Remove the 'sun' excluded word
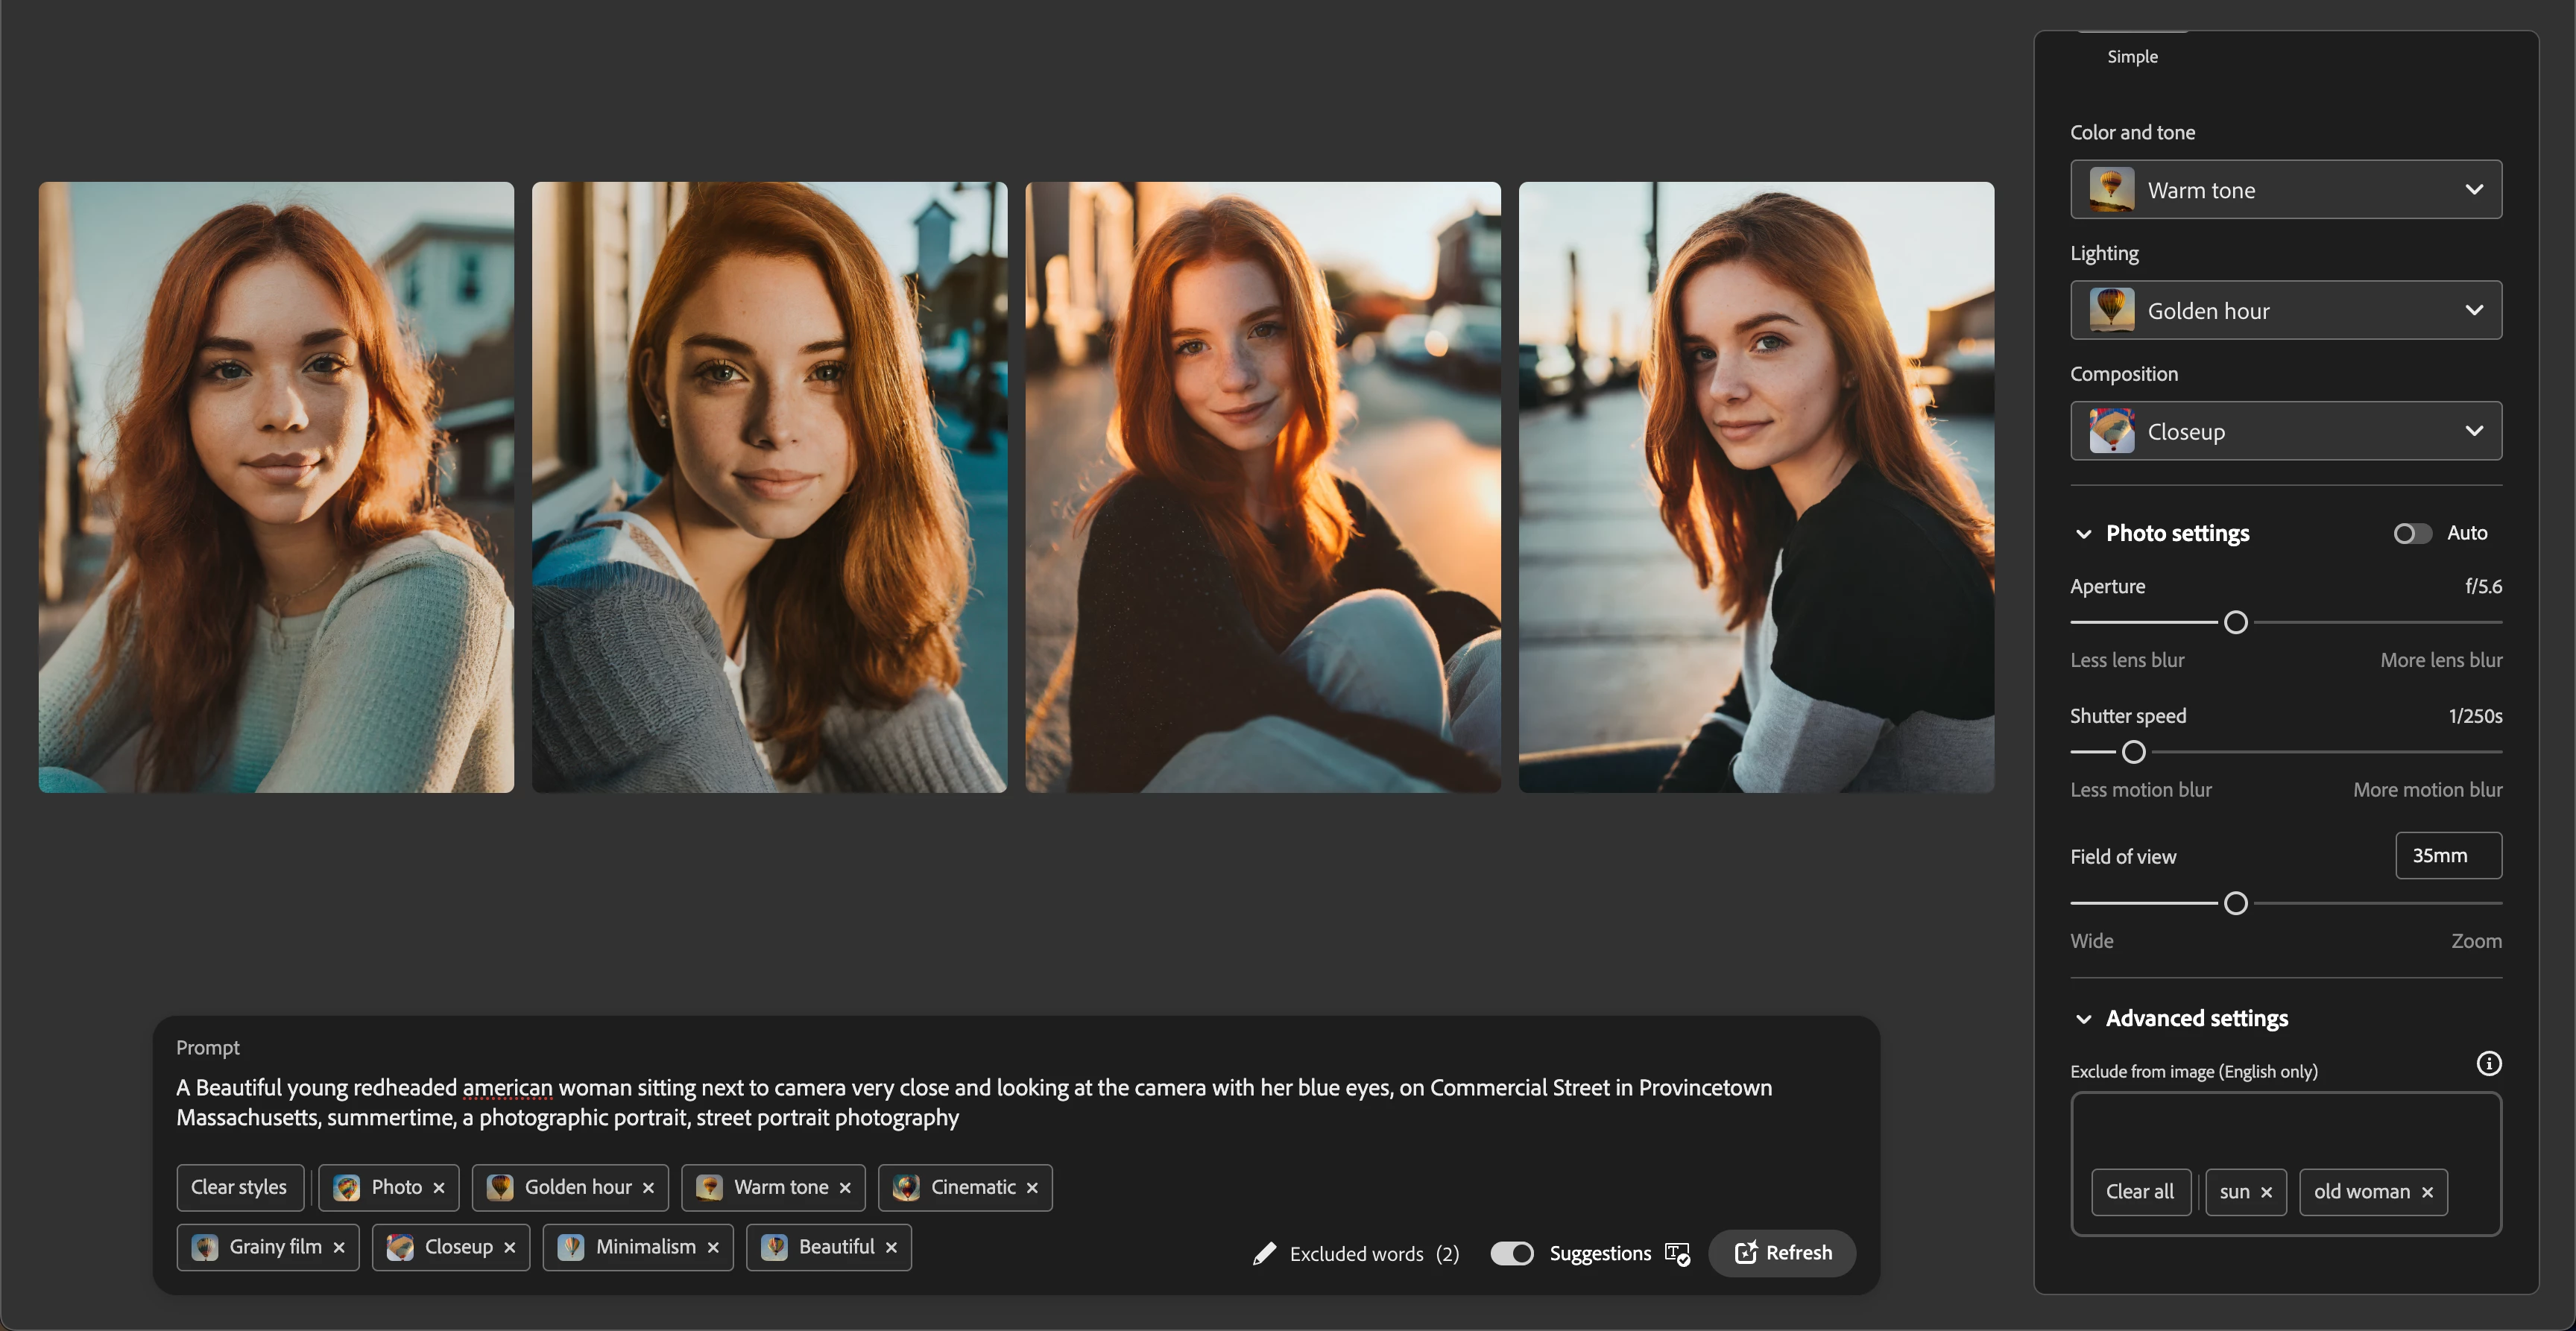This screenshot has height=1331, width=2576. click(x=2266, y=1192)
